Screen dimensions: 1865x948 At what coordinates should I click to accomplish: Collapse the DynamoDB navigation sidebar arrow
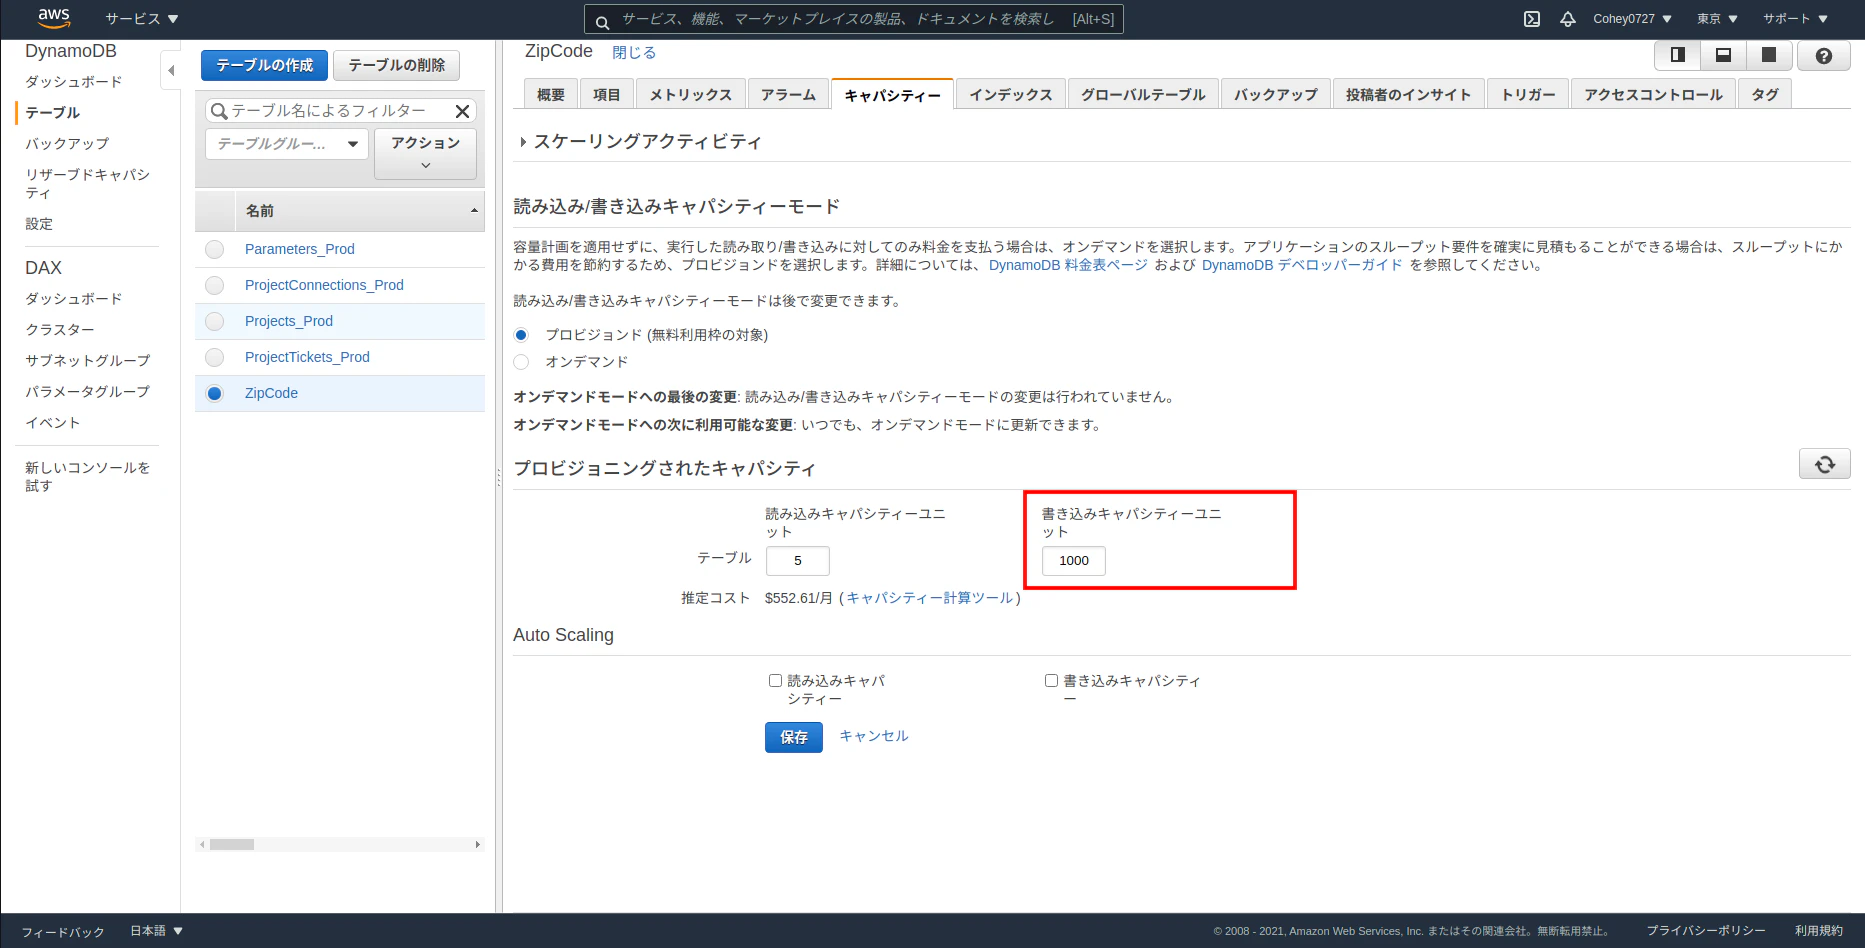tap(171, 70)
